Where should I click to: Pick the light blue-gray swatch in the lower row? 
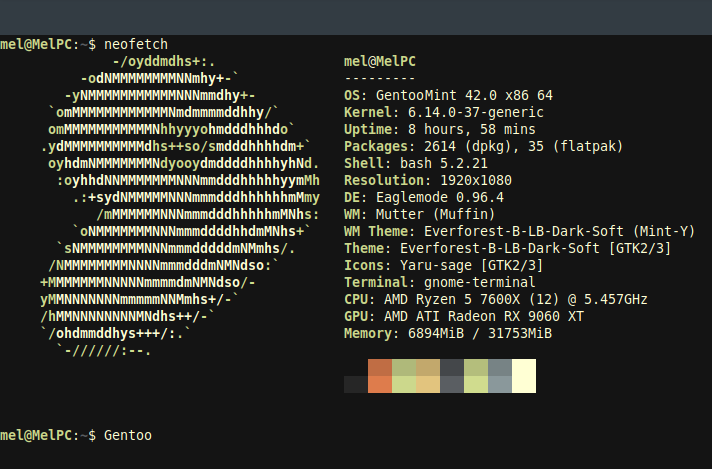(500, 385)
